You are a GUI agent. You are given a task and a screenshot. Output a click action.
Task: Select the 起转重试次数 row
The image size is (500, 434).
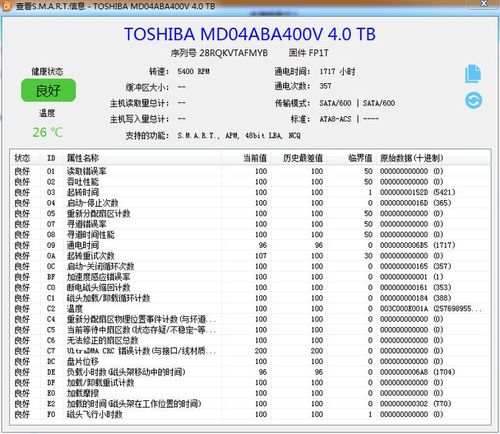pos(250,256)
